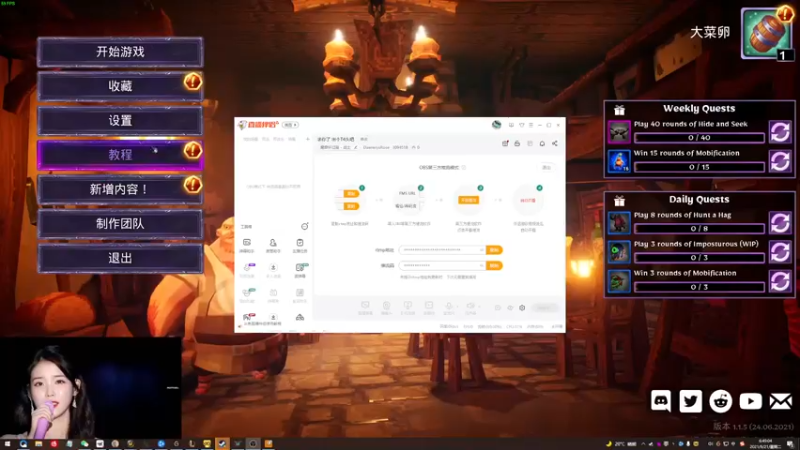This screenshot has width=800, height=450.
Task: Open the dropdown next to streaming app logo
Action: [290, 125]
